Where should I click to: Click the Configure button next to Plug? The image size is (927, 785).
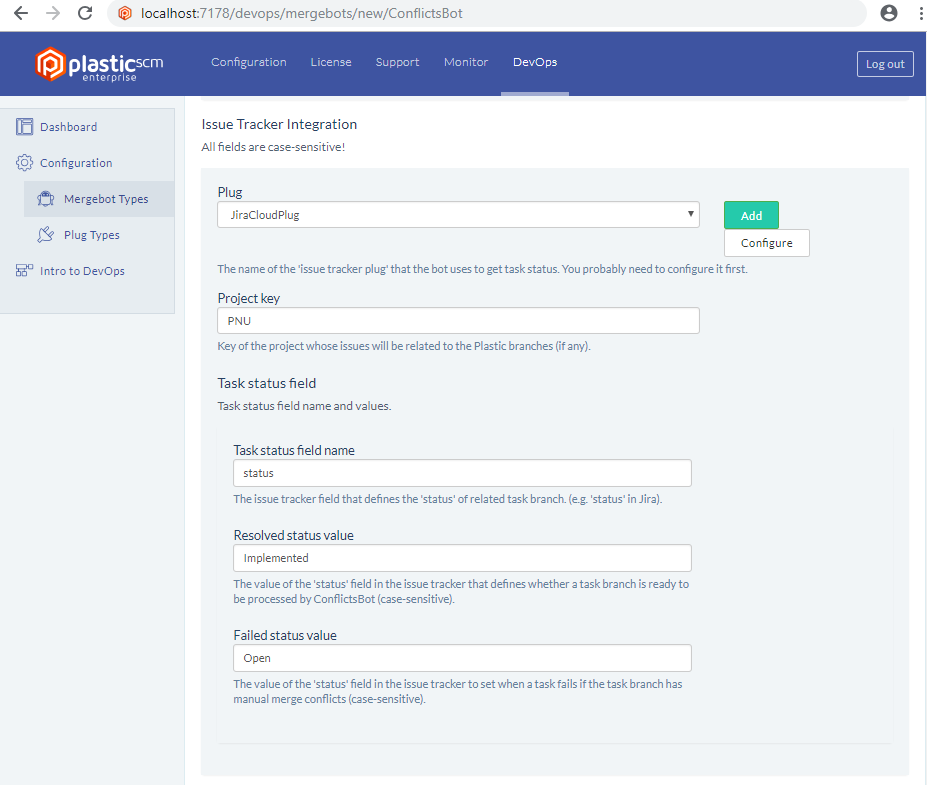[767, 243]
